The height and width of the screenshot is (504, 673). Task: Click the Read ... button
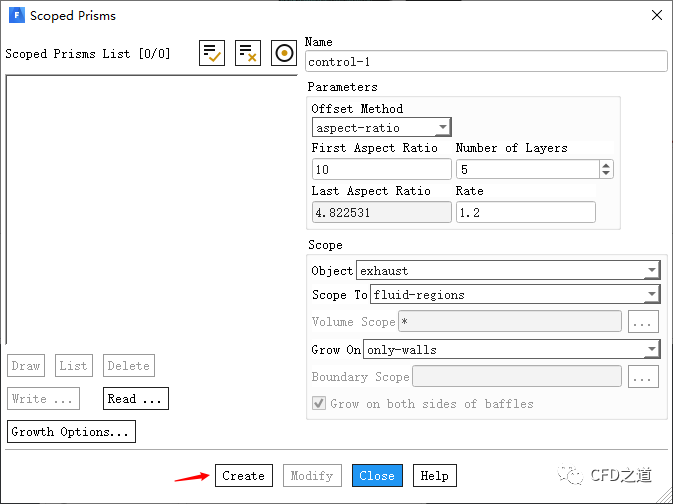(x=136, y=398)
